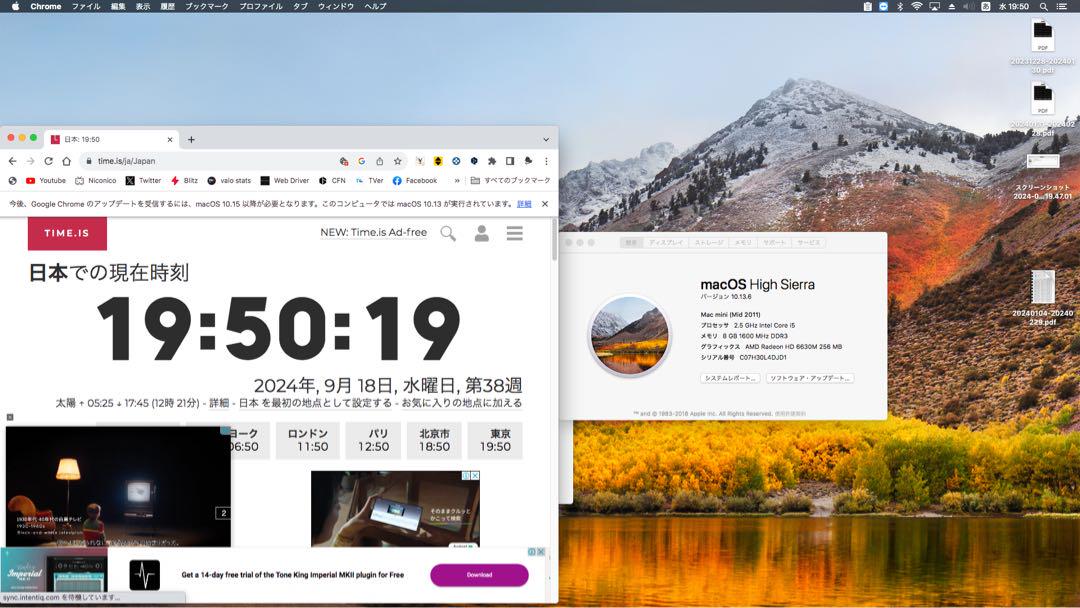Click the lamp and TV video thumbnail
1080x608 pixels.
(x=118, y=487)
